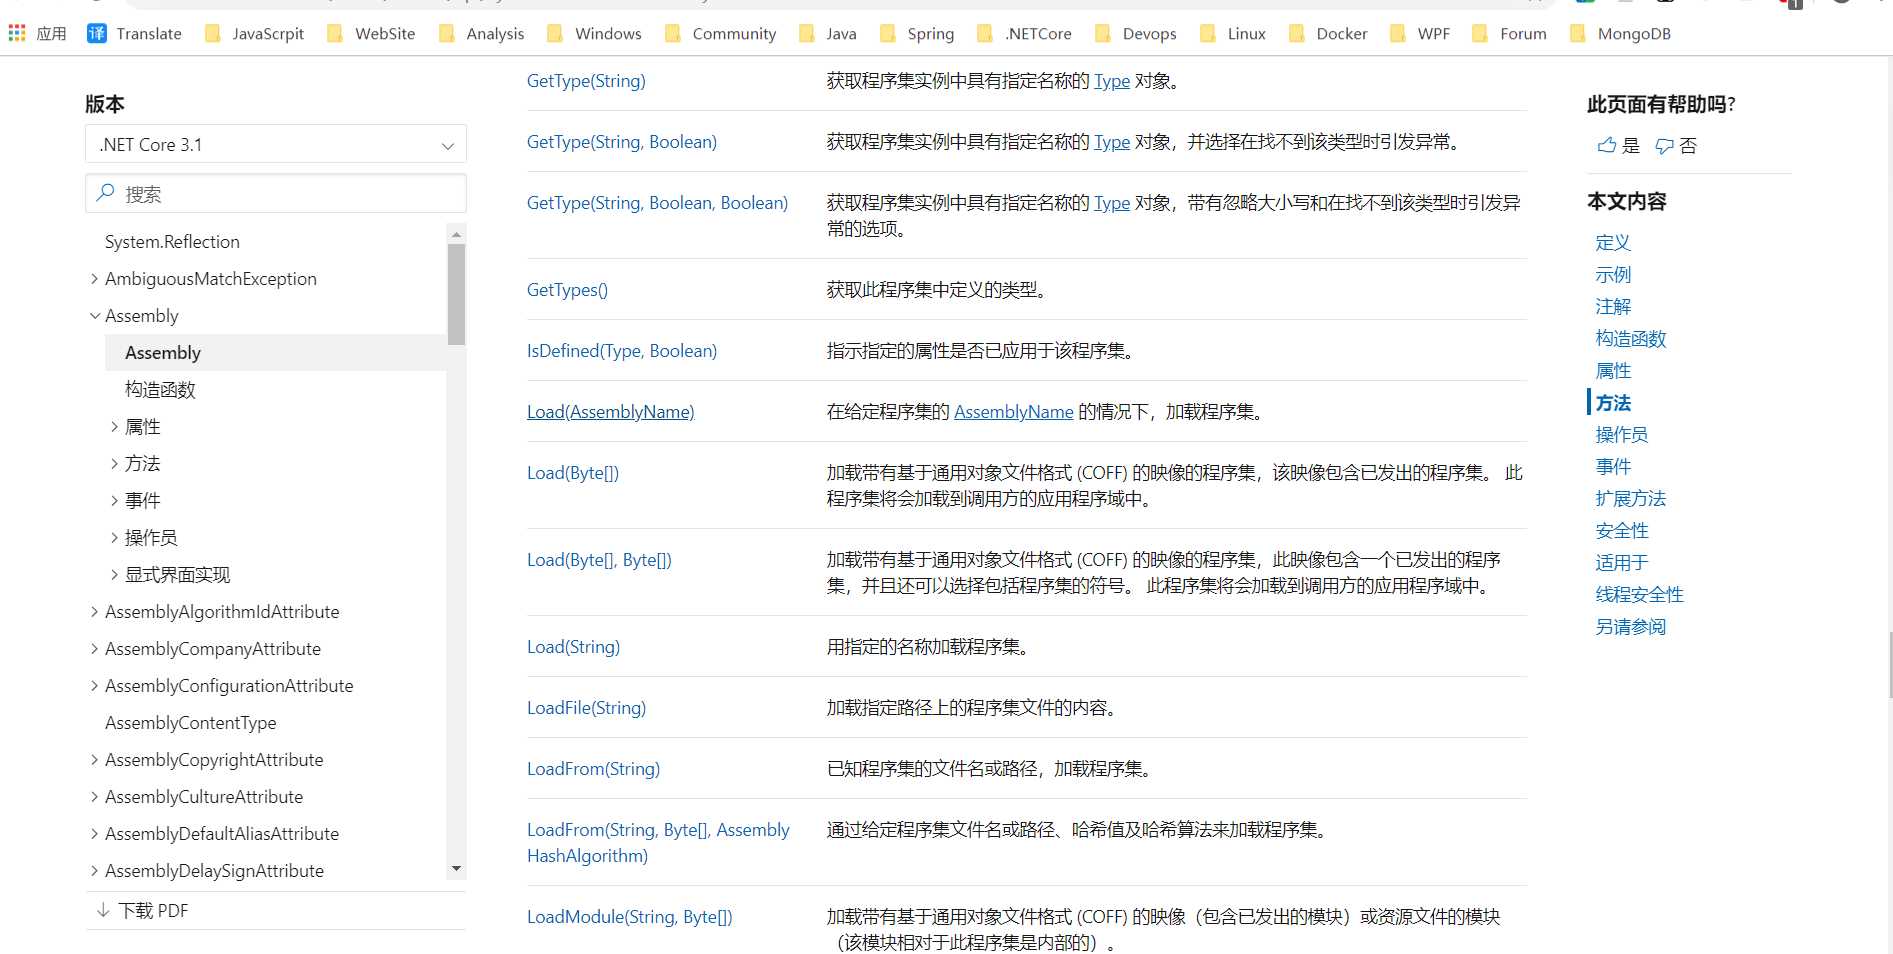Image resolution: width=1893 pixels, height=954 pixels.
Task: Collapse the Assembly tree node
Action: click(x=95, y=315)
